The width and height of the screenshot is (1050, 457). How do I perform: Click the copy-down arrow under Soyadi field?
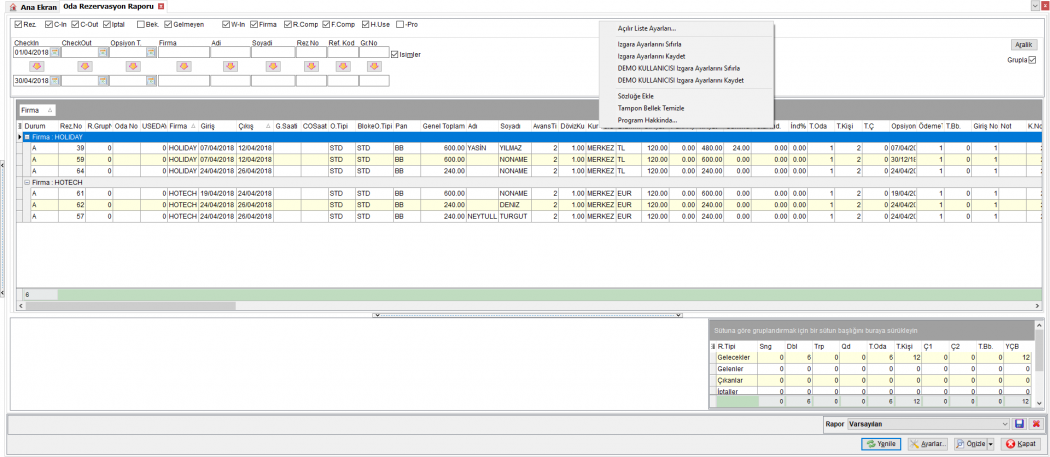click(273, 66)
